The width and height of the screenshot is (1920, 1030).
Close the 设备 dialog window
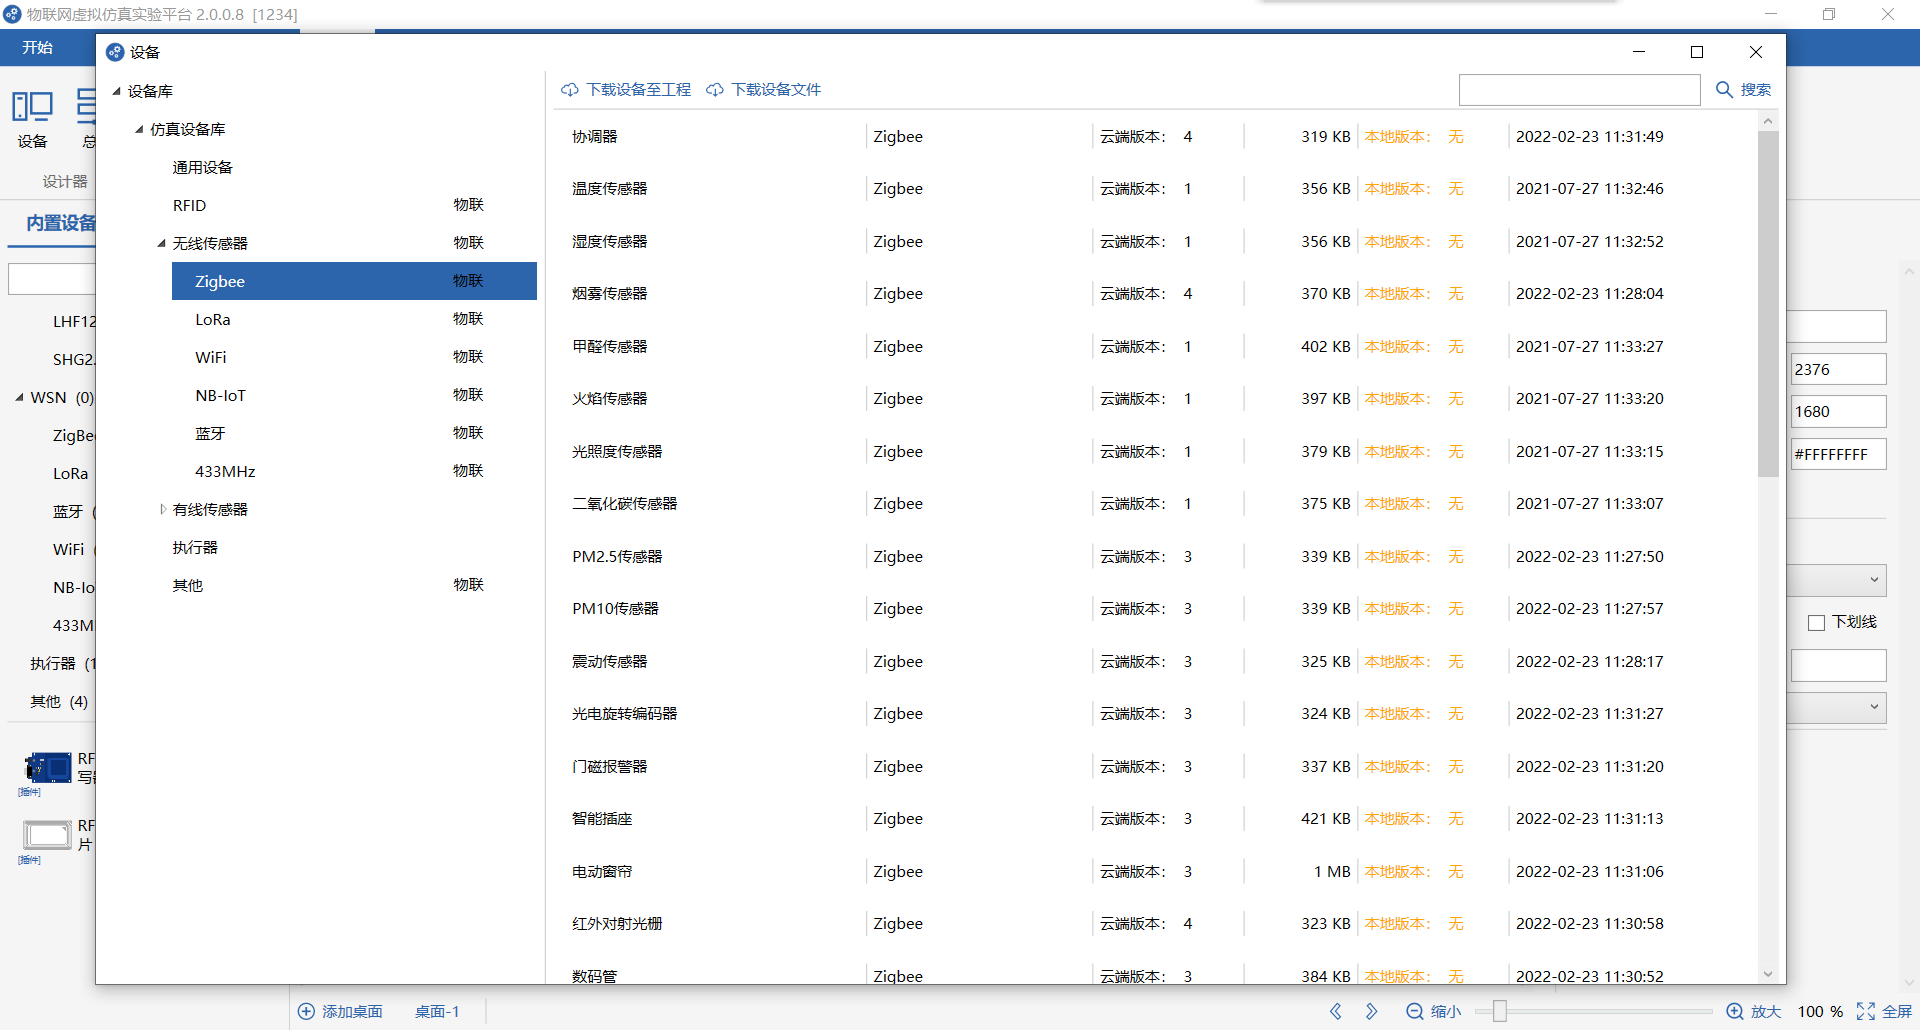pos(1756,52)
